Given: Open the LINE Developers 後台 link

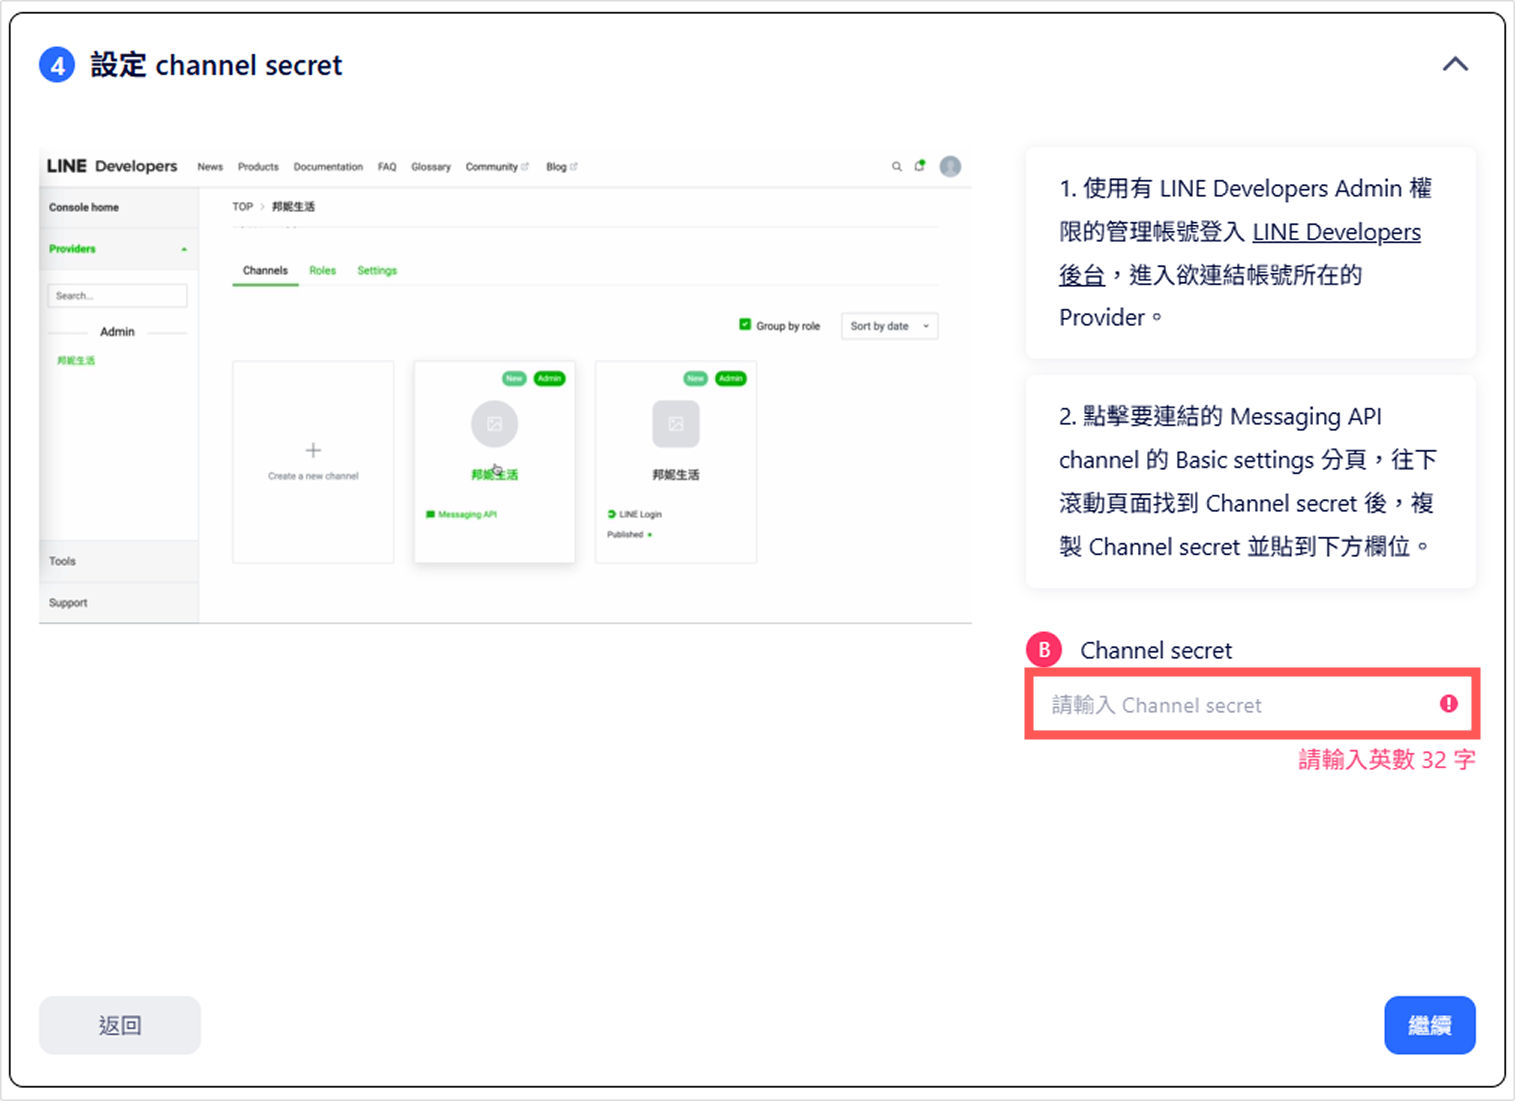Looking at the screenshot, I should pos(1240,253).
